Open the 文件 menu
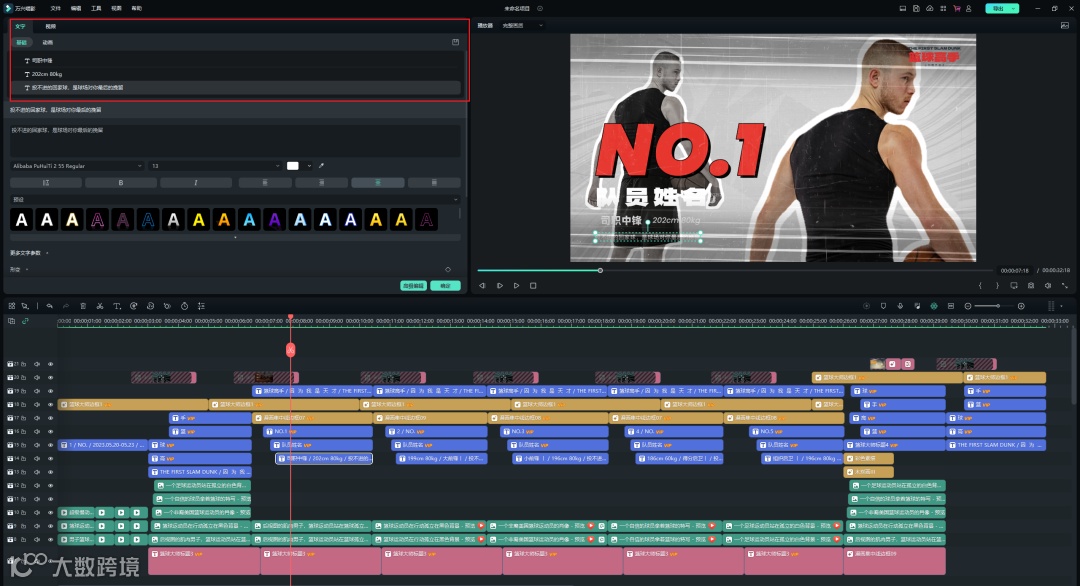This screenshot has height=586, width=1080. click(x=56, y=8)
